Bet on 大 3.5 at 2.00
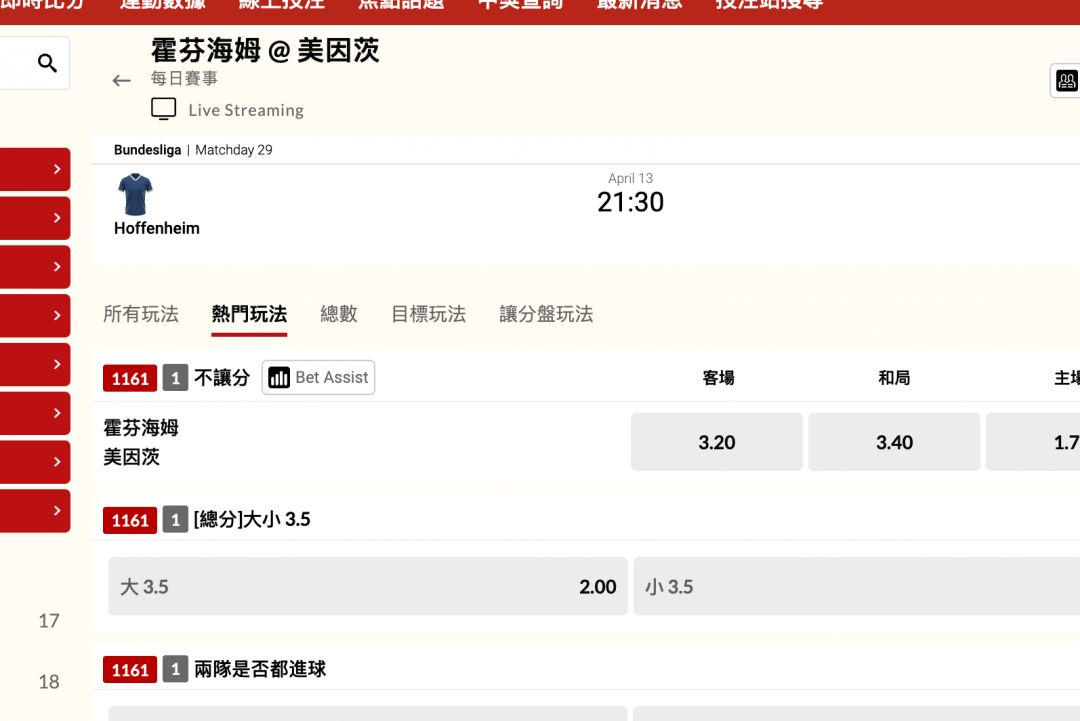This screenshot has height=721, width=1080. (x=368, y=587)
